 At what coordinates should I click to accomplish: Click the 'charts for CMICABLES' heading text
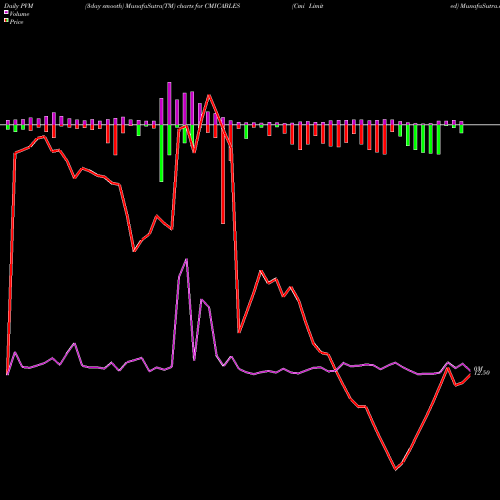point(209,6)
